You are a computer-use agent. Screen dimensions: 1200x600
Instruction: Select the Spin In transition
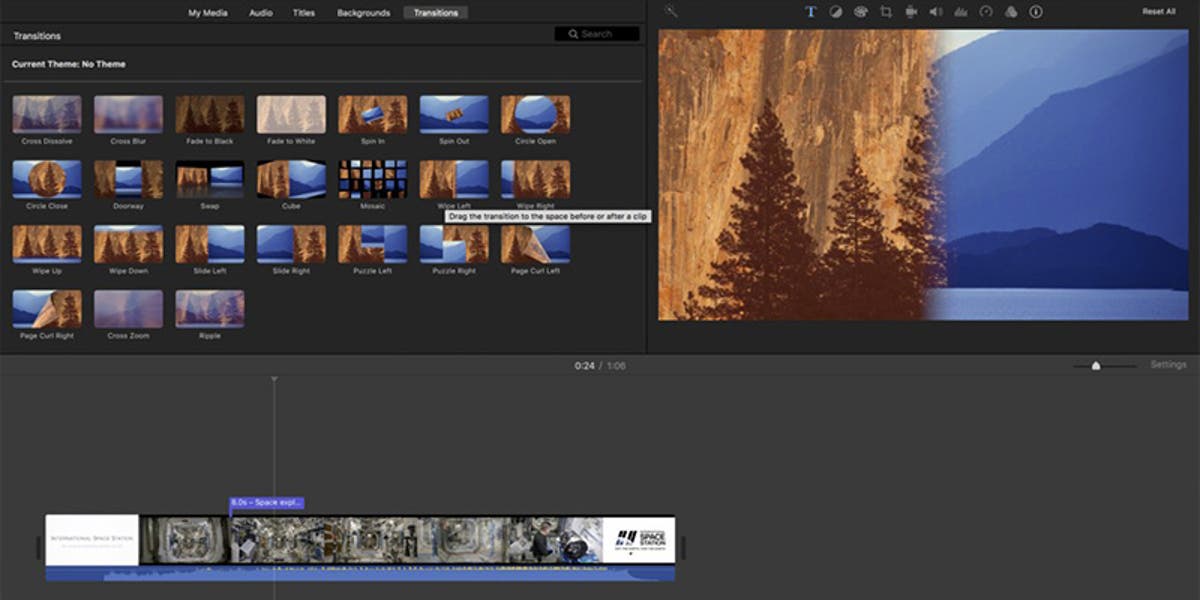[x=373, y=120]
